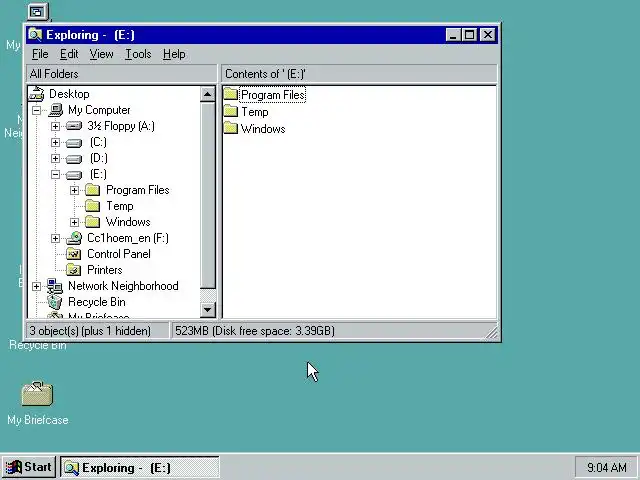Select the Program Files label in contents pane

(273, 95)
